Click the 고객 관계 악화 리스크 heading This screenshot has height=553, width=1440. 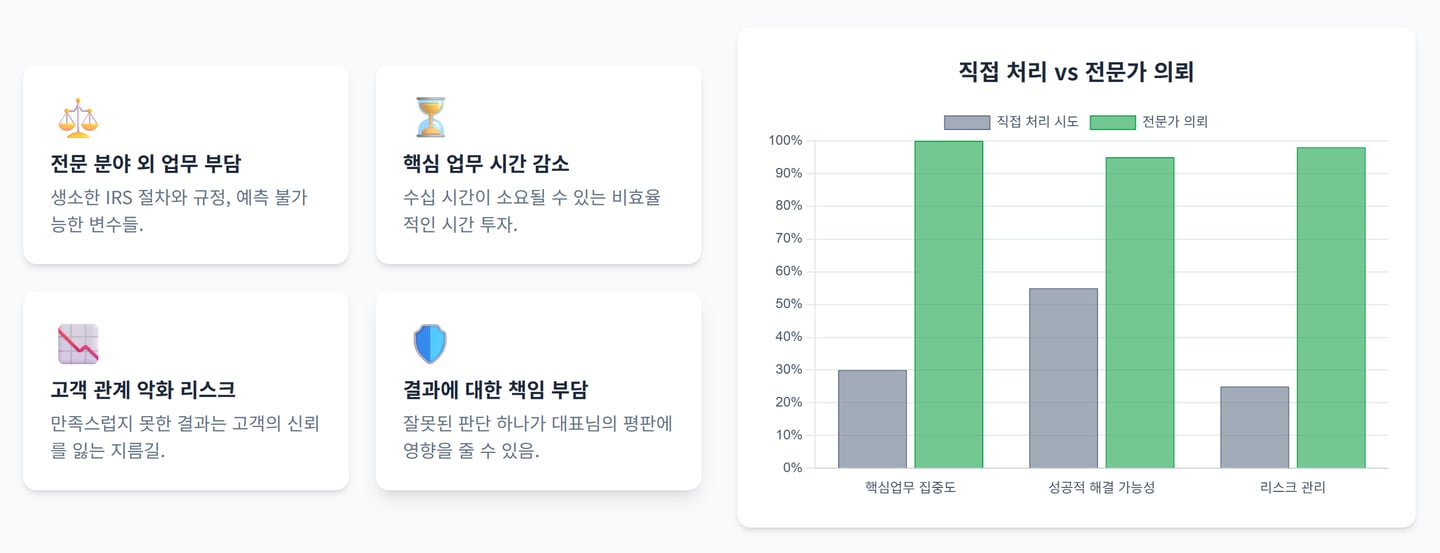[143, 390]
